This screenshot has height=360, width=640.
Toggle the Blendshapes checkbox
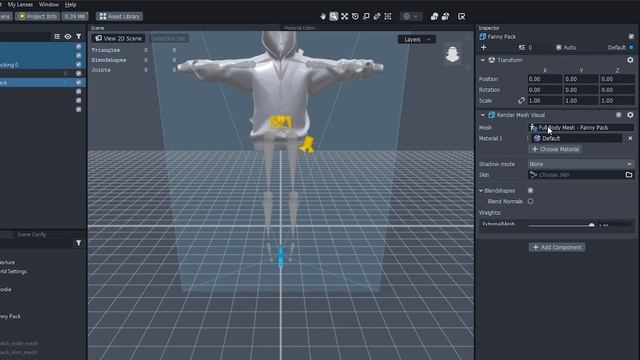tap(530, 191)
